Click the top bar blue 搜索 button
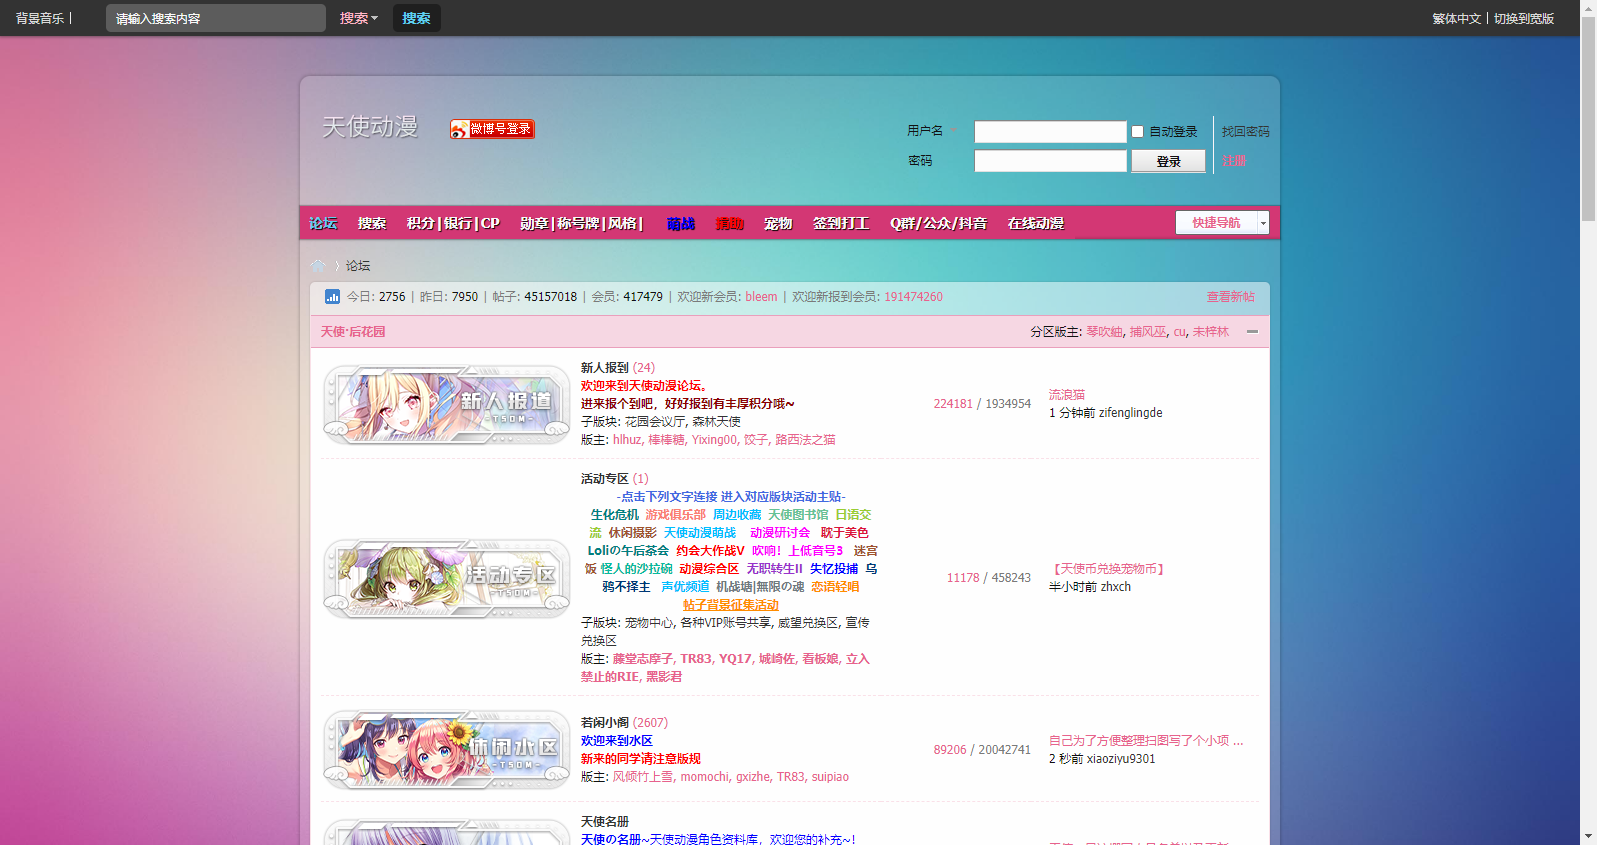Screen dimensions: 1597x845 tap(416, 18)
